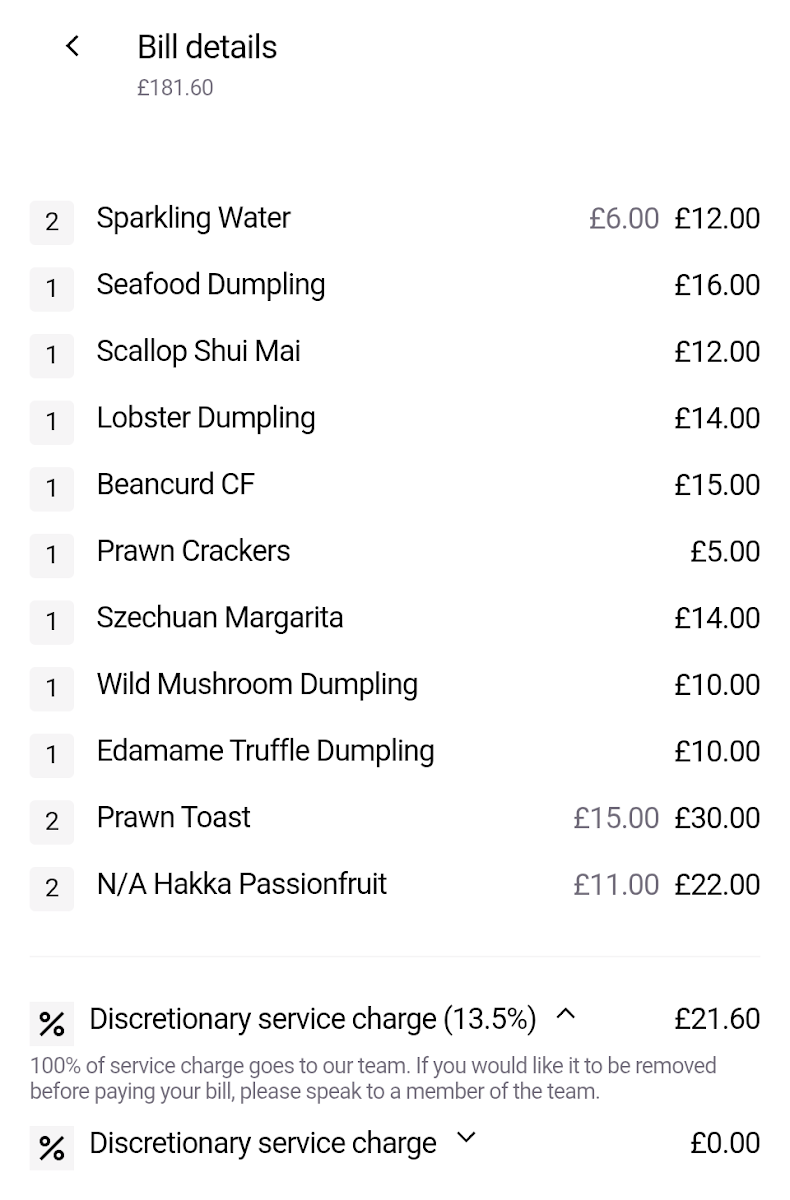Click the Wild Mushroom Dumpling entry
Viewport: 790px width, 1200px height.
[x=257, y=684]
